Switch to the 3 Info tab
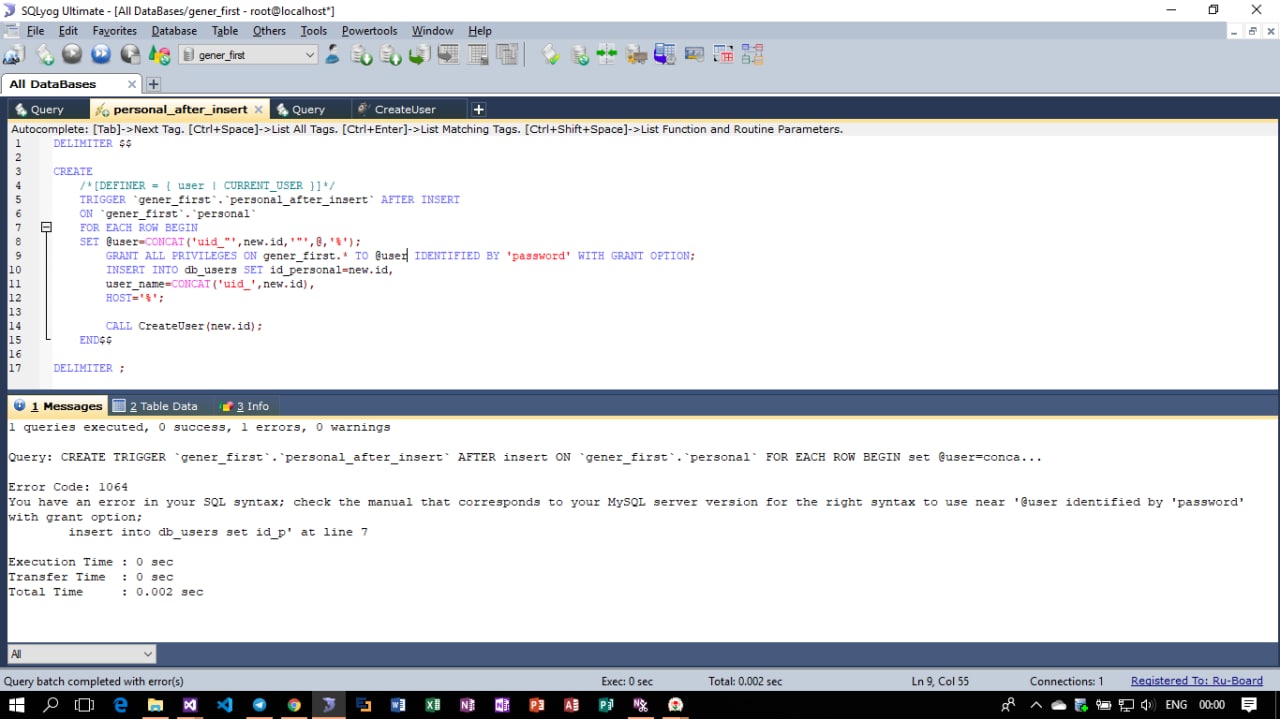The image size is (1280, 719). coord(244,406)
